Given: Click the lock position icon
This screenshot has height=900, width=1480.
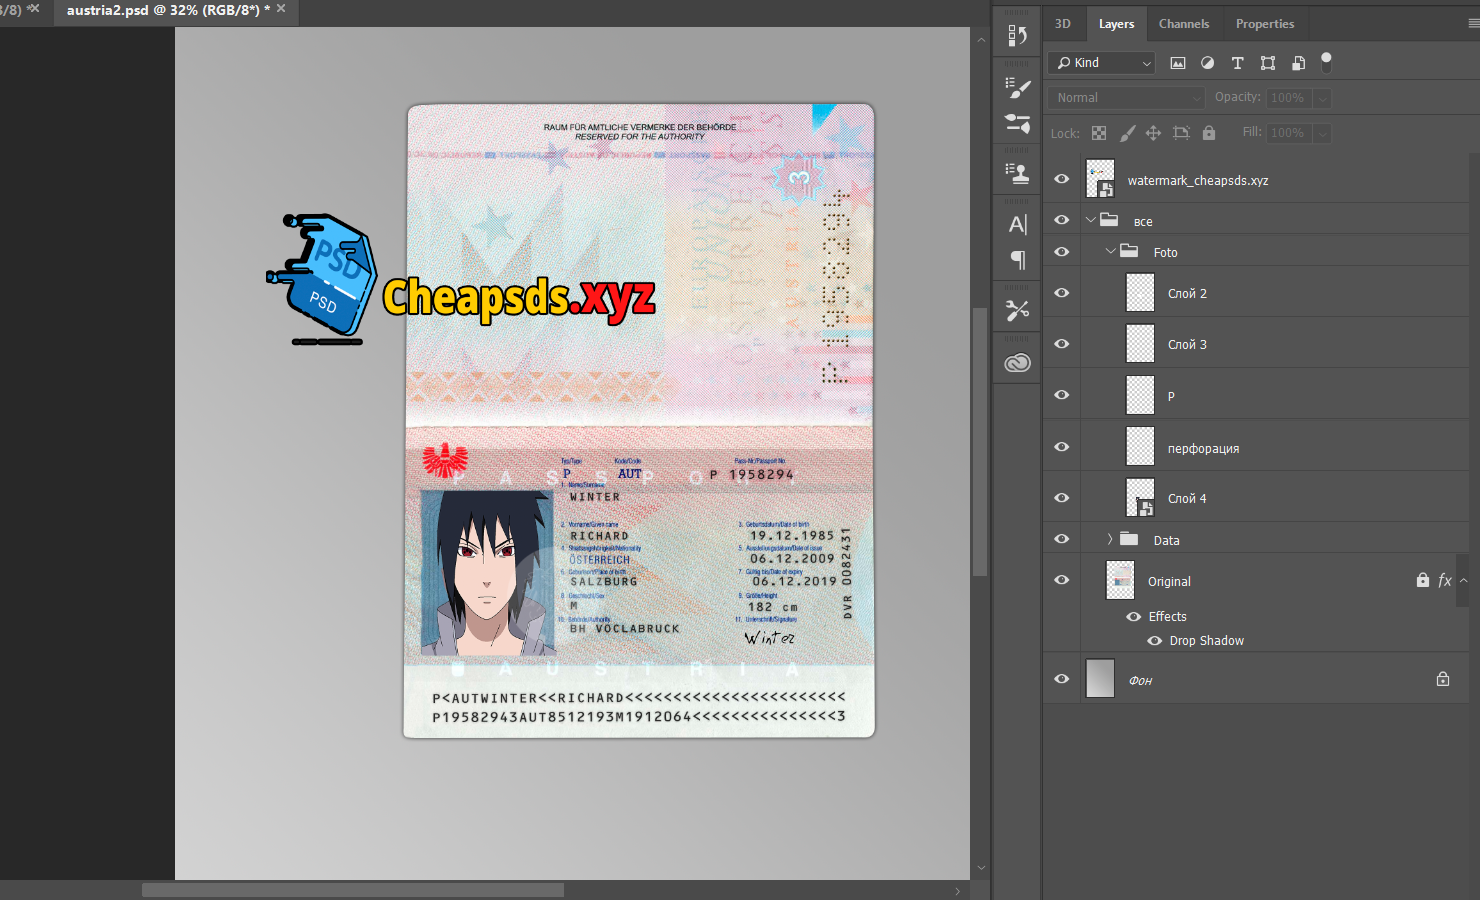Looking at the screenshot, I should tap(1153, 133).
